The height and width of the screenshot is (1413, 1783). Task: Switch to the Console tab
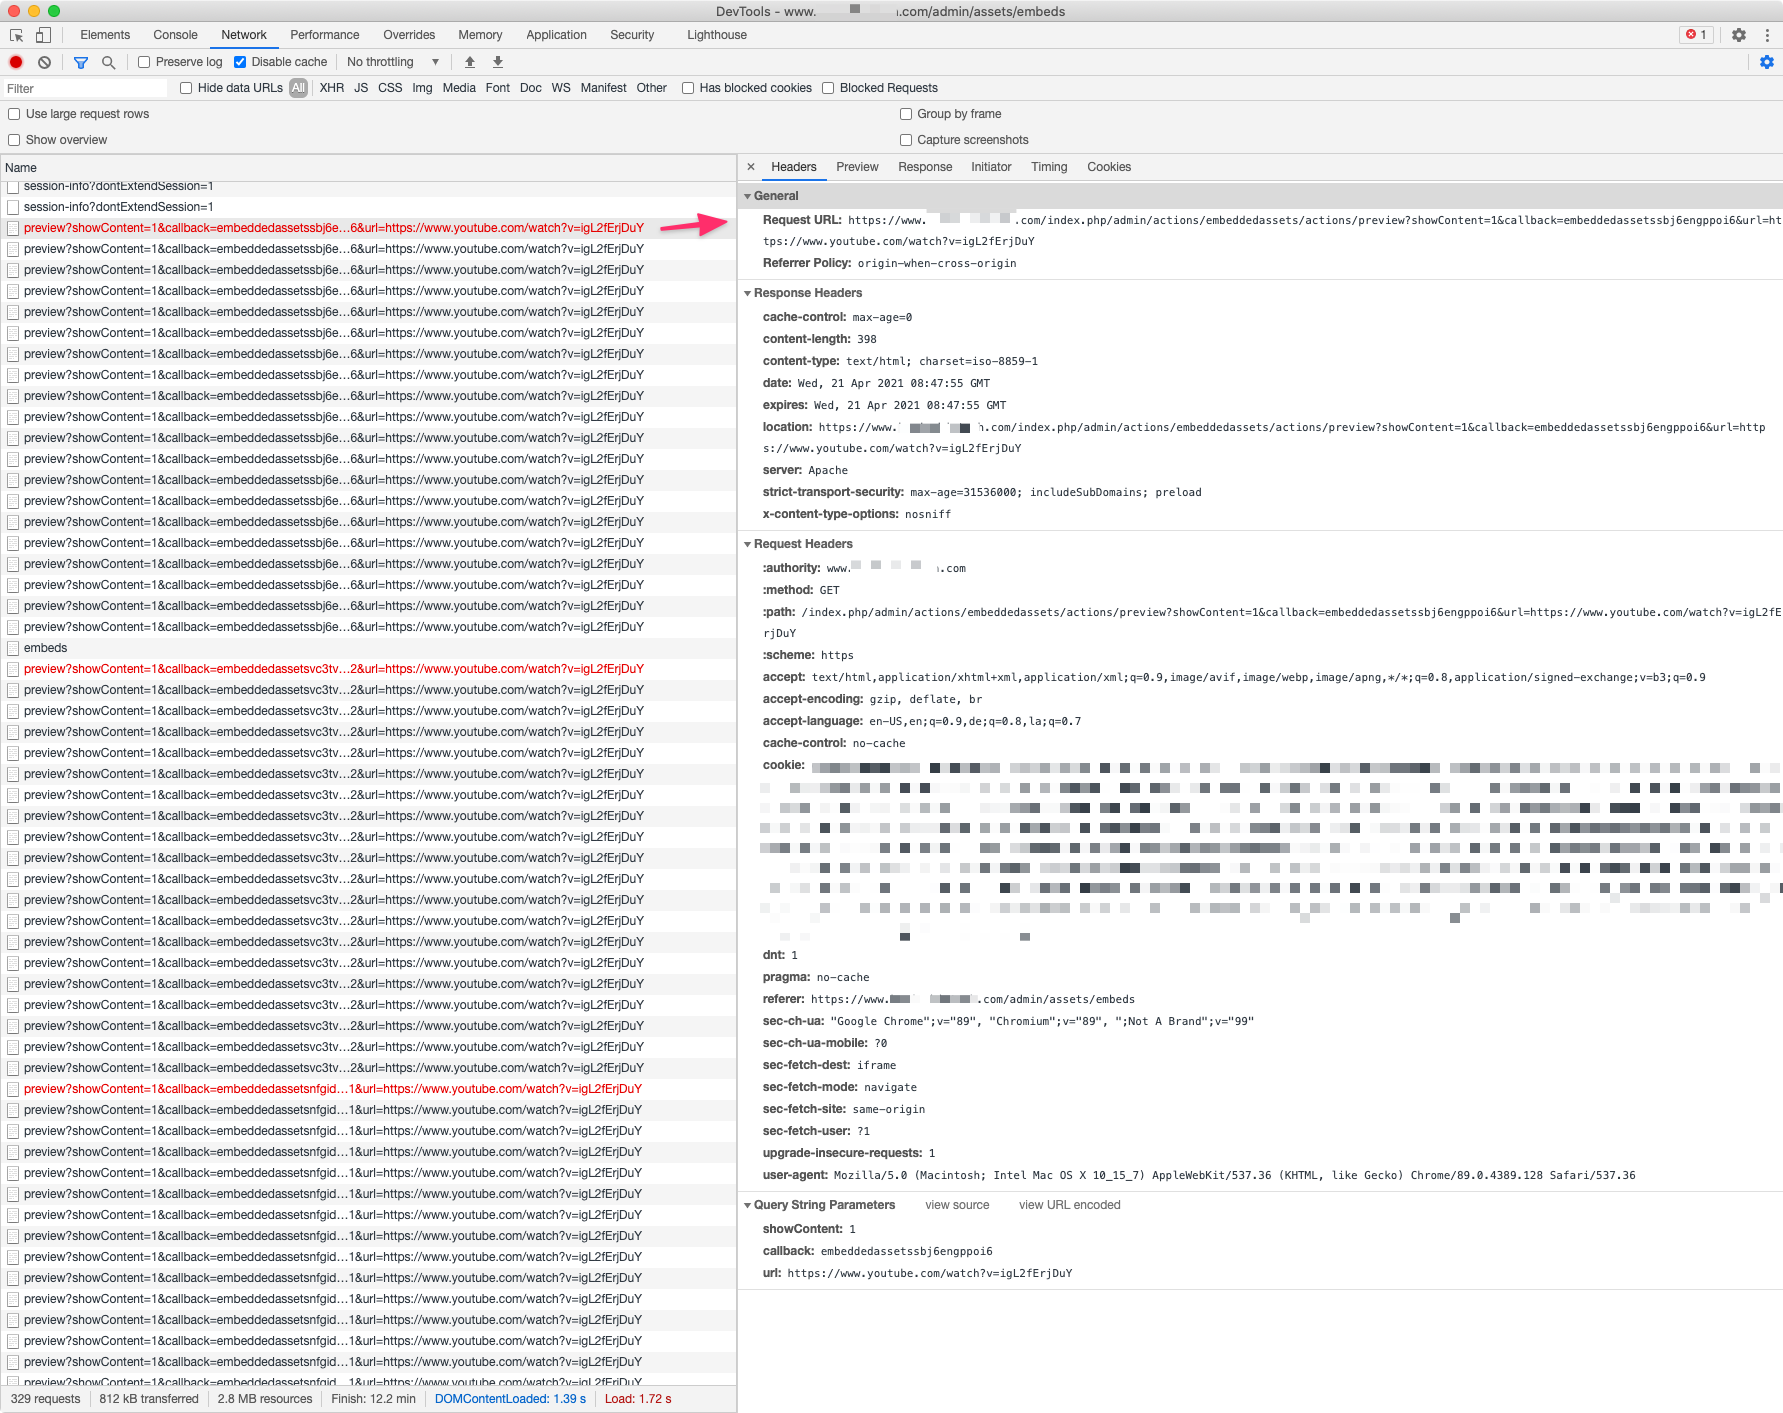(x=175, y=35)
